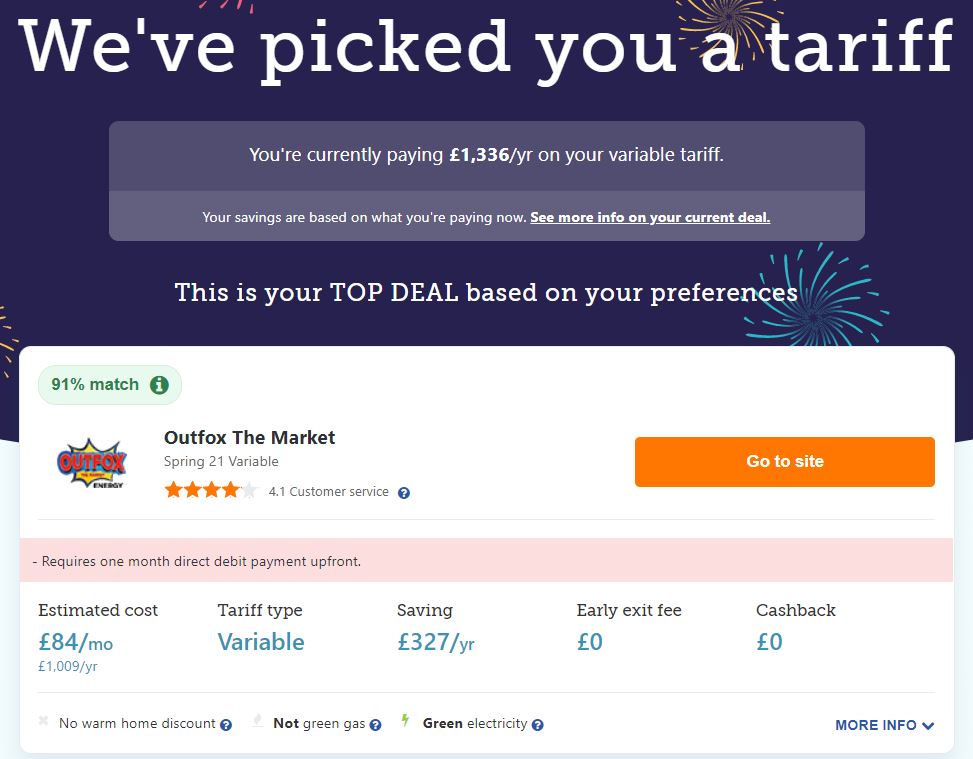973x759 pixels.
Task: Click the Customer service help icon
Action: tap(404, 493)
